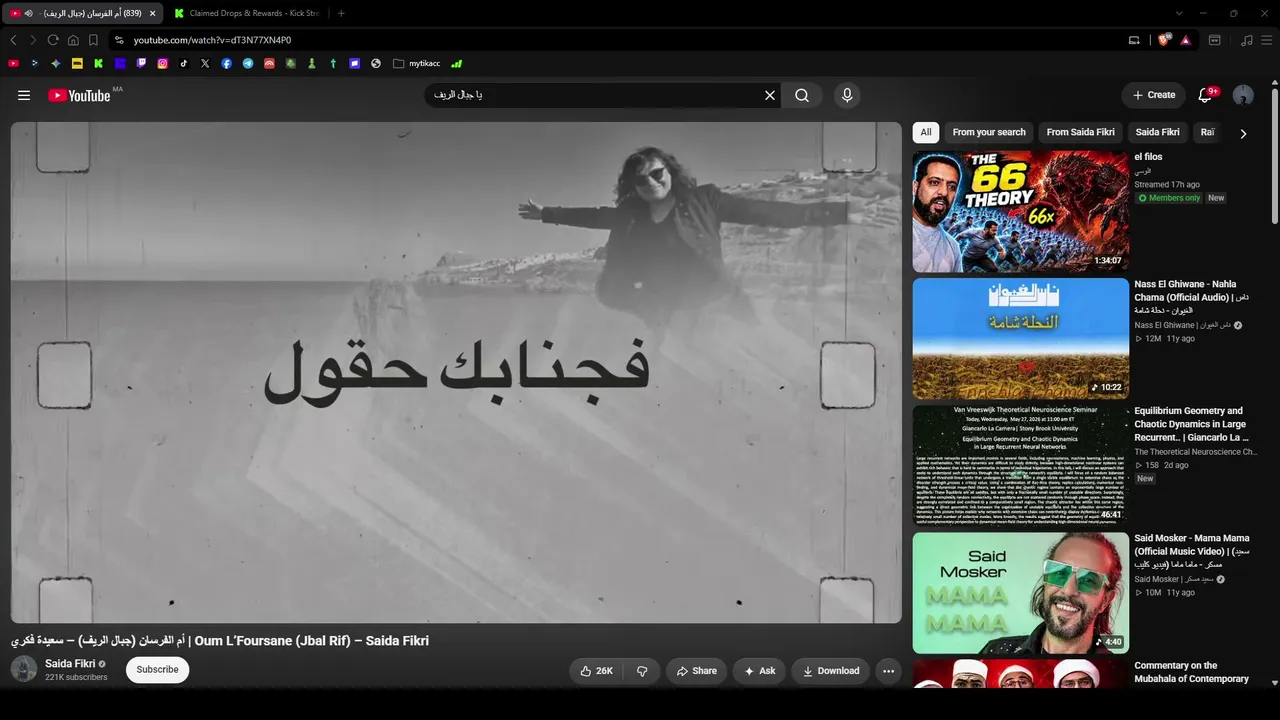Image resolution: width=1280 pixels, height=720 pixels.
Task: Go to YouTube home via logo
Action: pos(79,95)
